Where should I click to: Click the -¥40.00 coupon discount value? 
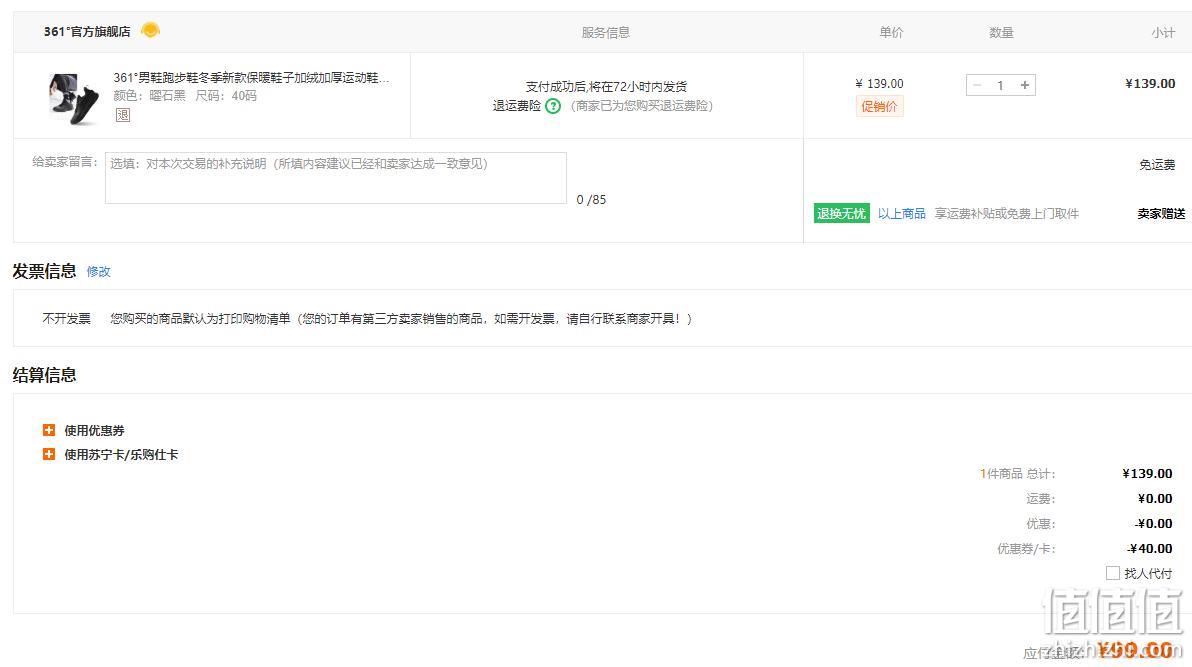click(x=1149, y=548)
